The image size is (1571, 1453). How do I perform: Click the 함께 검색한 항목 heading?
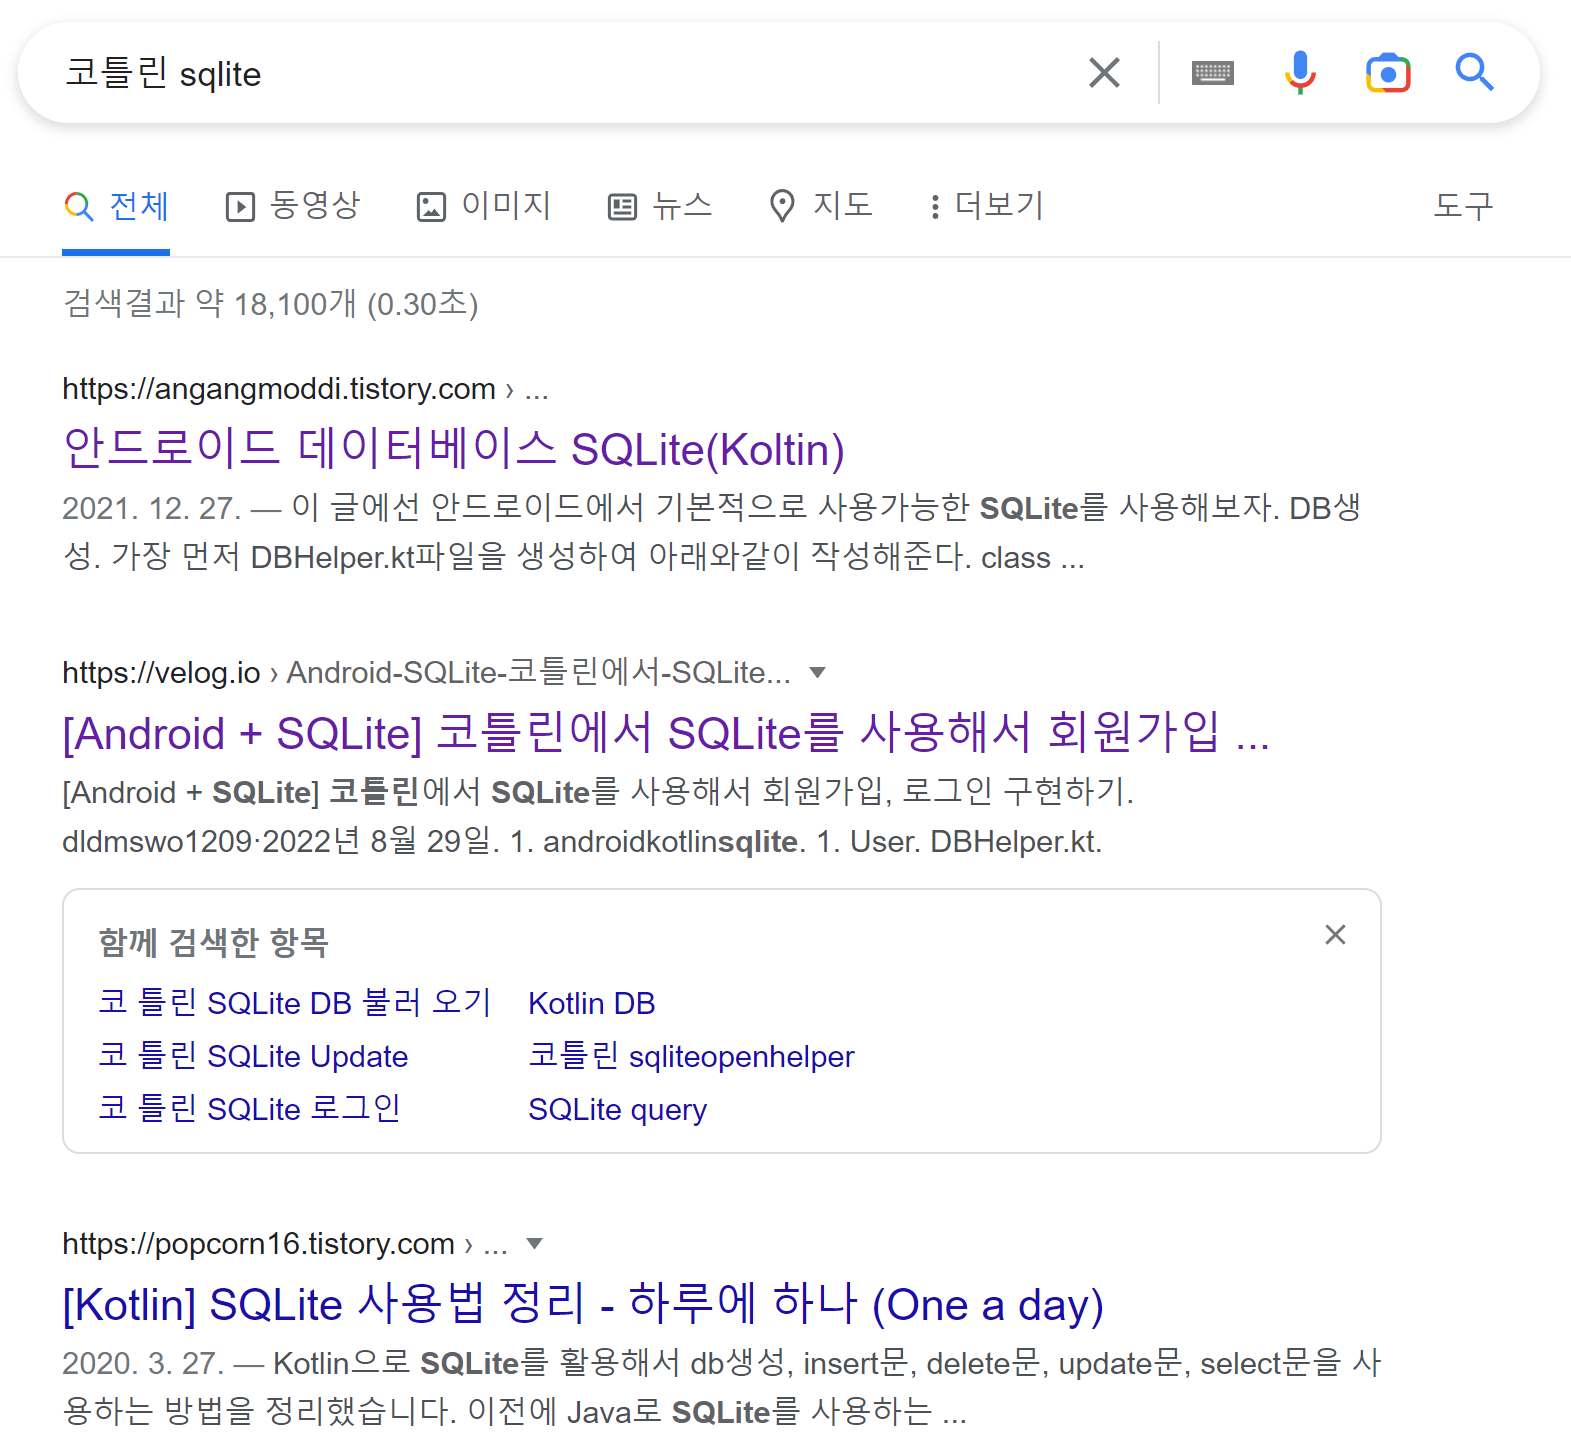(214, 942)
